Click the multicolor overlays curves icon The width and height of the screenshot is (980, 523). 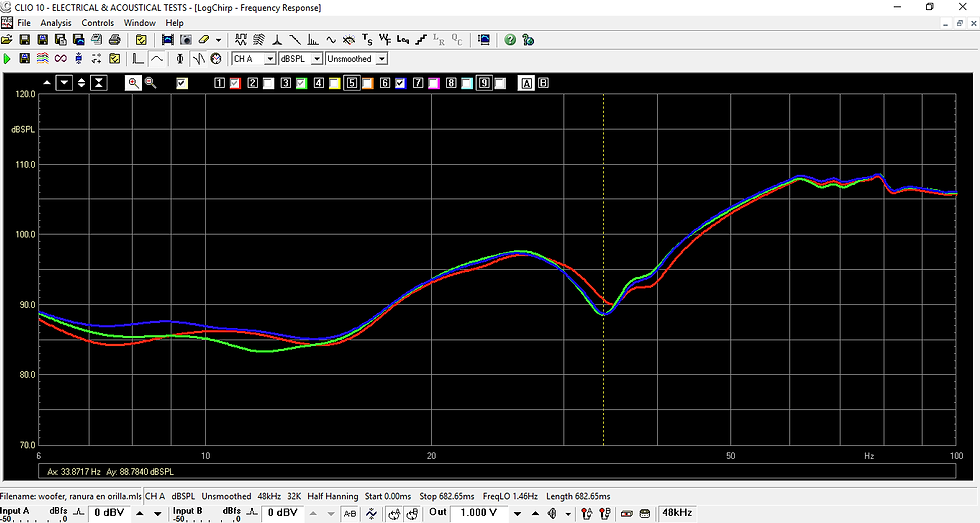coord(42,59)
